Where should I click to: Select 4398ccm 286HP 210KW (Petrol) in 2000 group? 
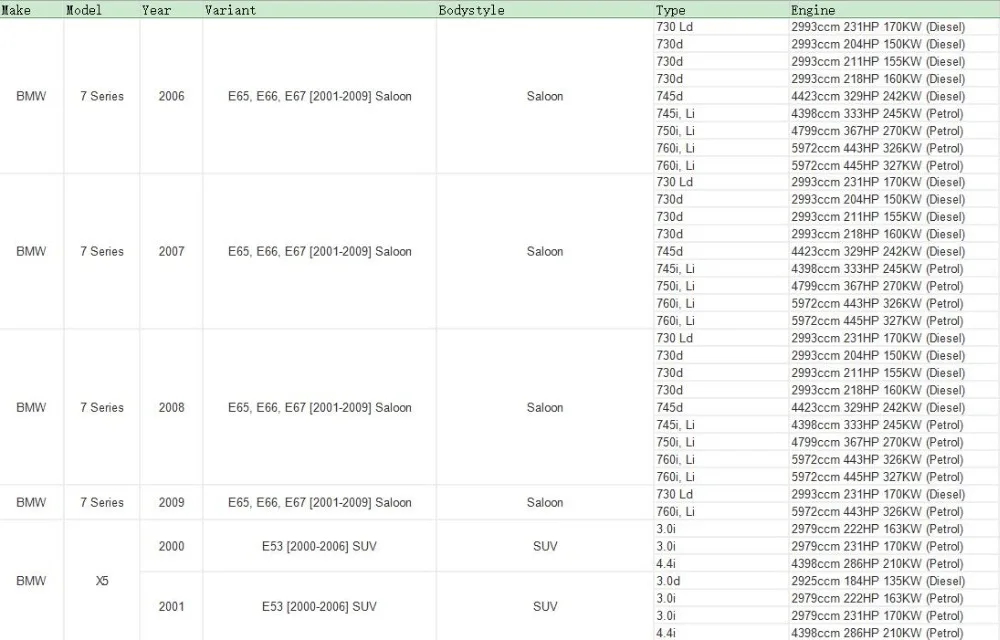coord(894,564)
